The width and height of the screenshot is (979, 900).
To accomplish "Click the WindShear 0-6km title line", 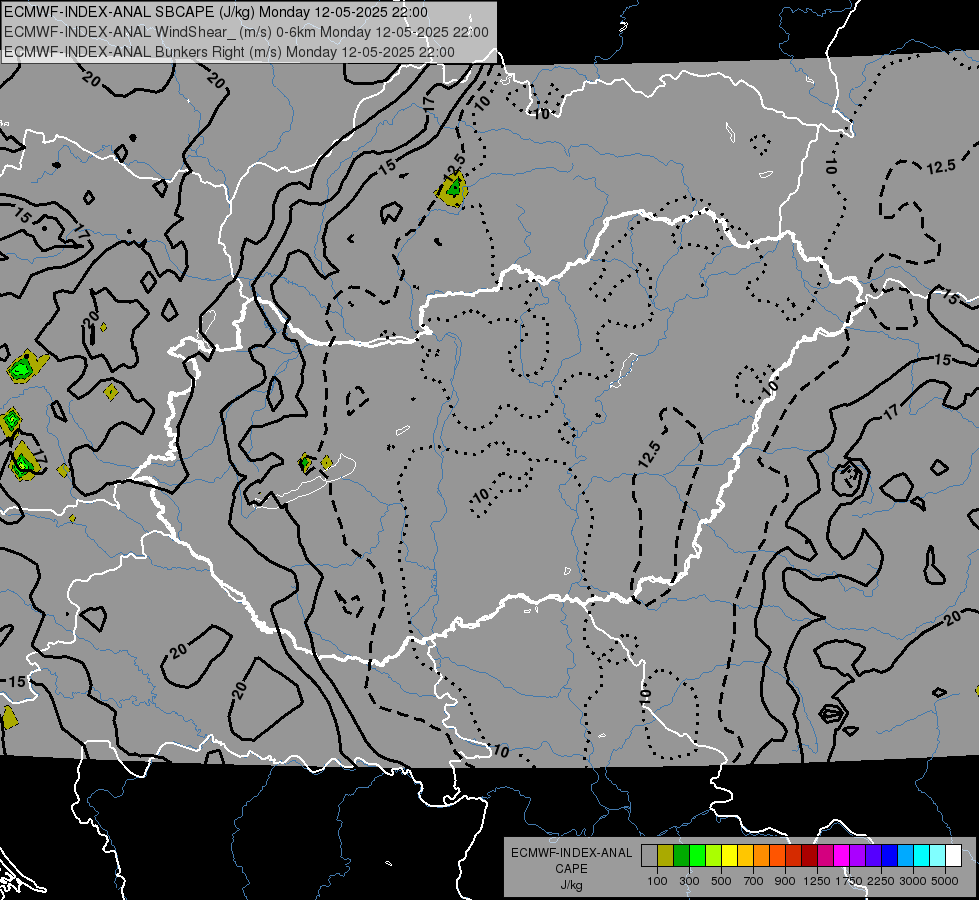I will pyautogui.click(x=246, y=32).
